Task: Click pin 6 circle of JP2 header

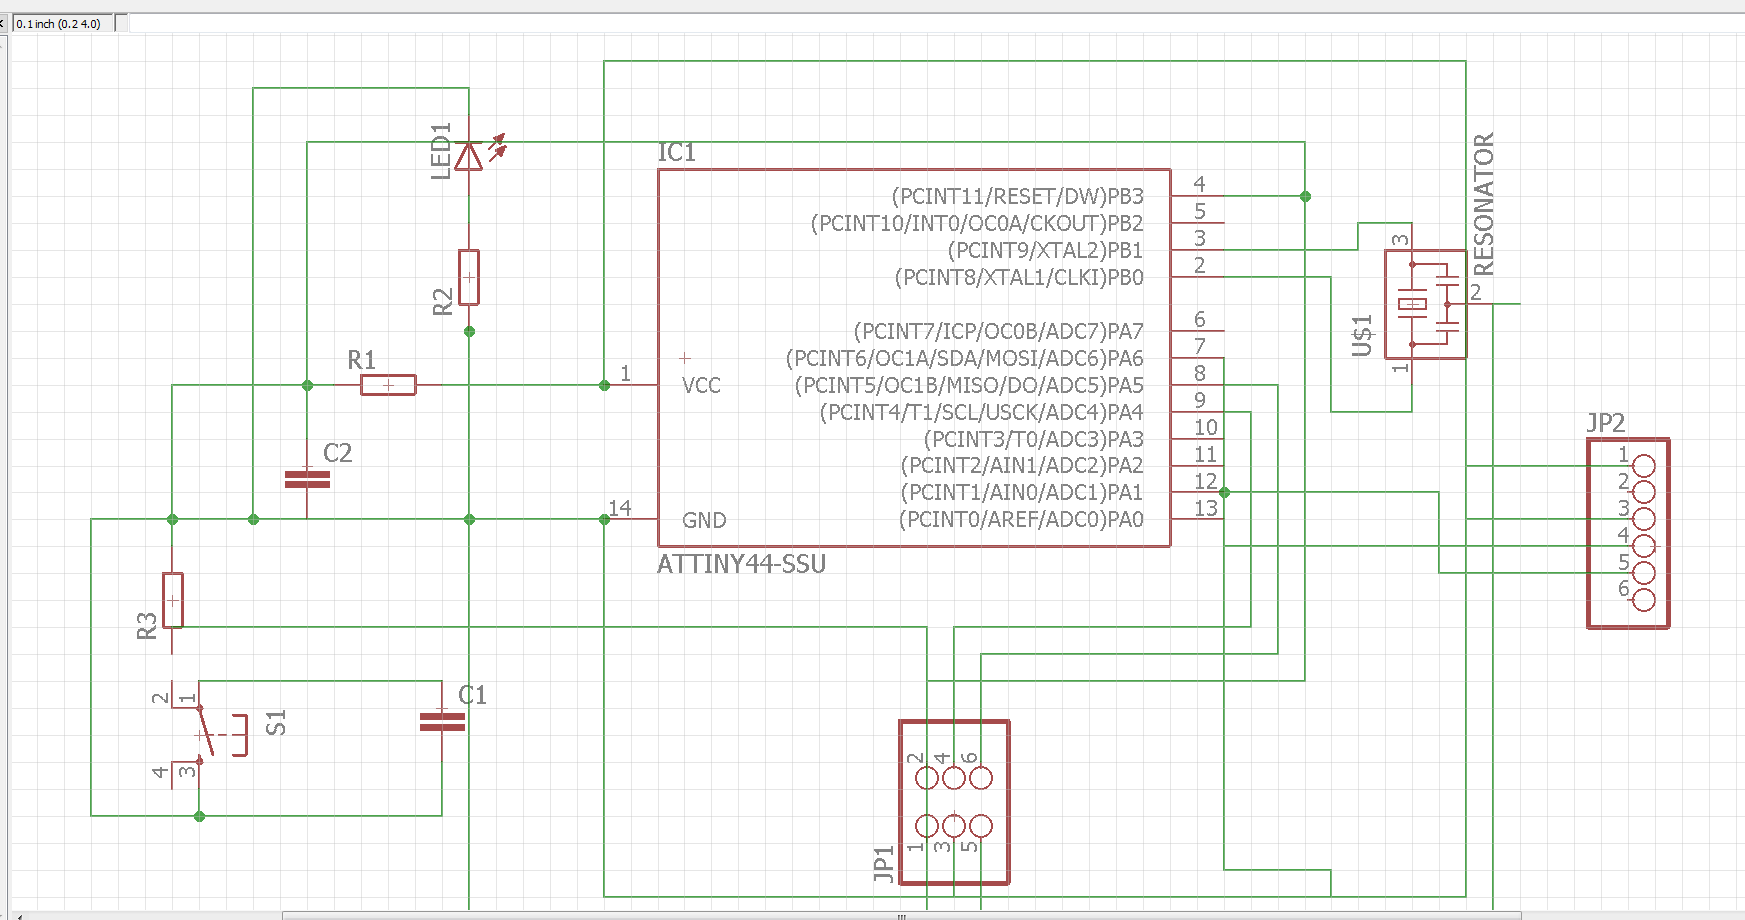Action: [x=1643, y=601]
